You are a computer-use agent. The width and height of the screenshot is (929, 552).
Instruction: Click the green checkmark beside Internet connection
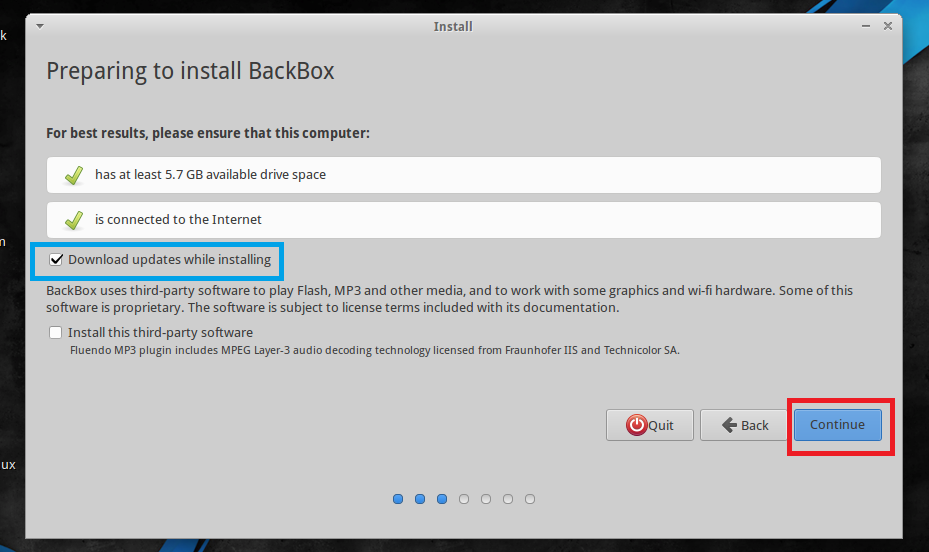(74, 220)
